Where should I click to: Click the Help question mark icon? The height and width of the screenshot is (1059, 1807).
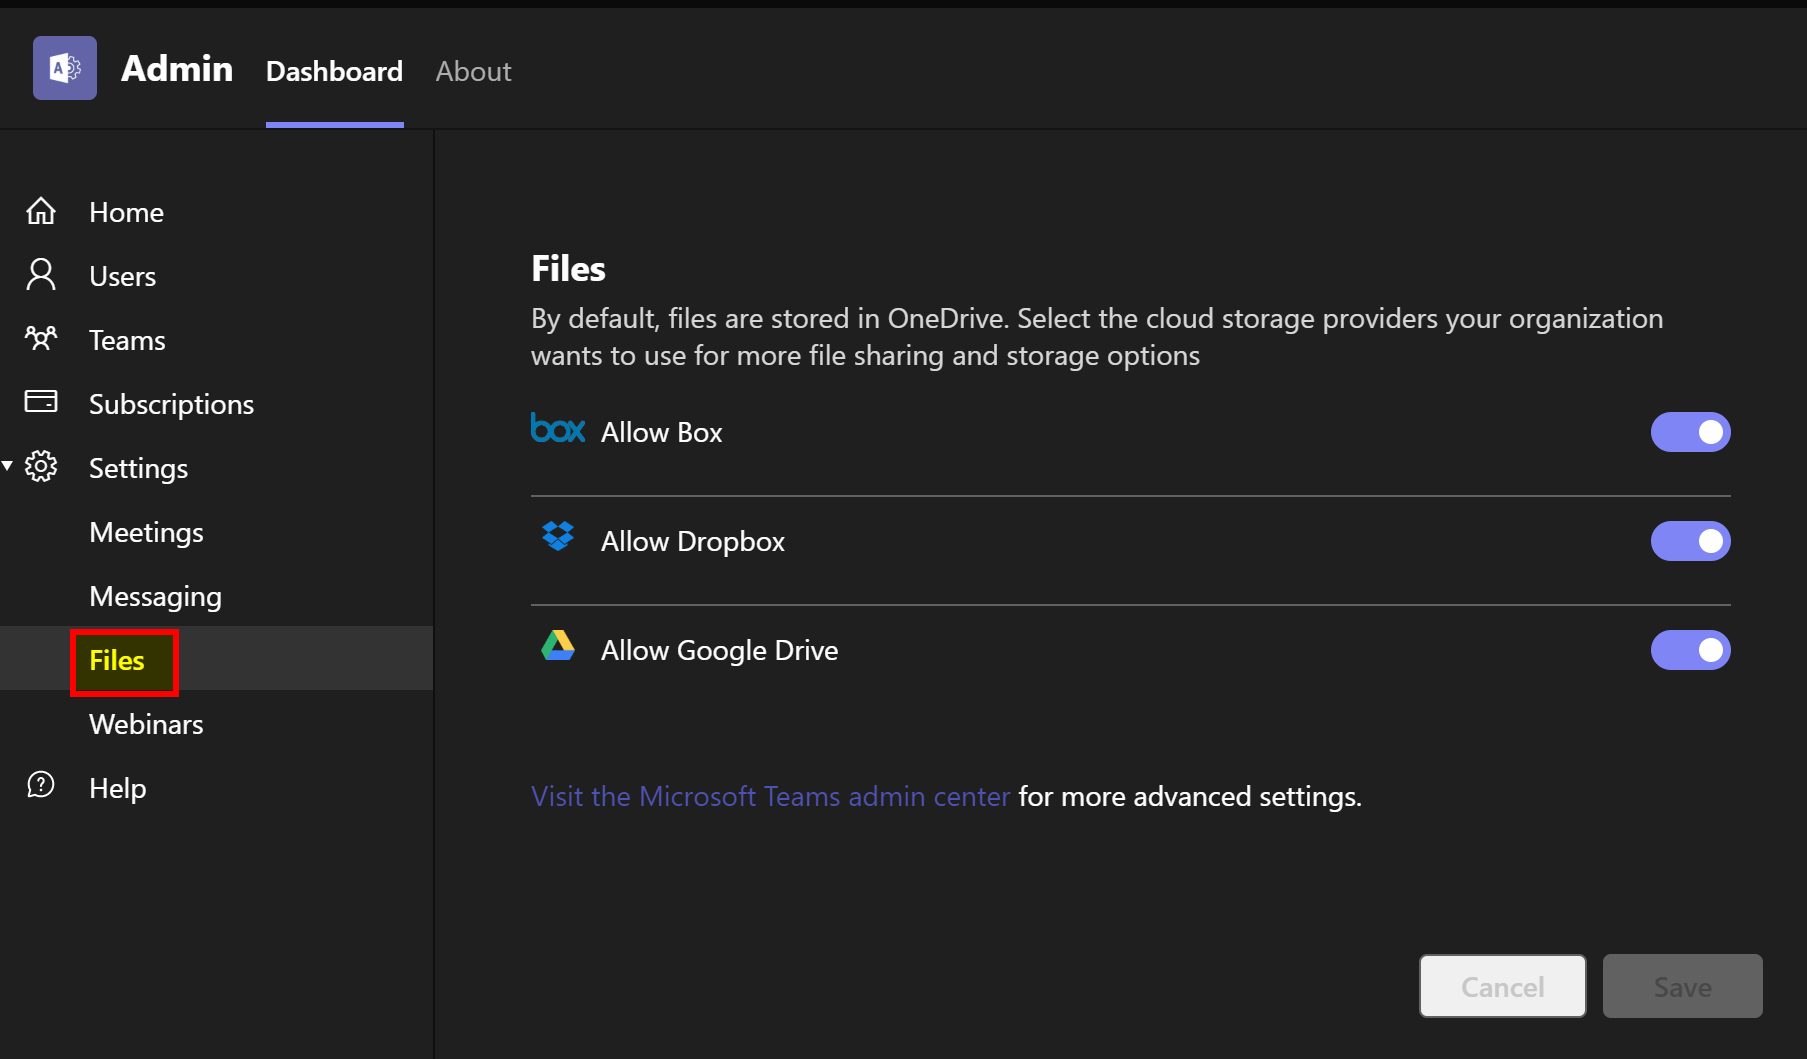tap(41, 786)
